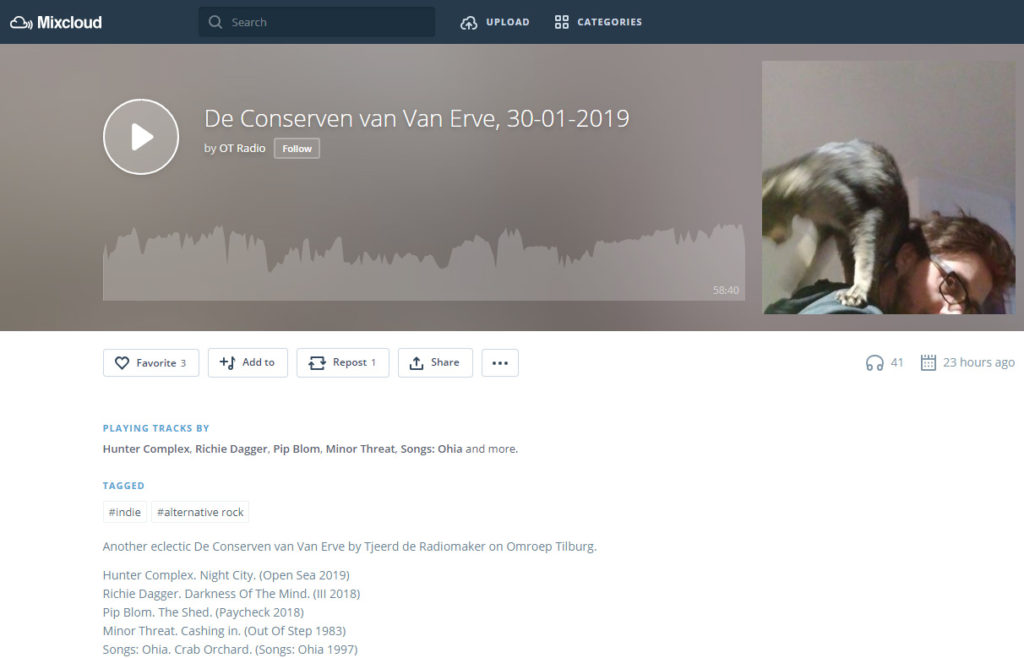
Task: Click the Upload cloud icon
Action: (468, 23)
